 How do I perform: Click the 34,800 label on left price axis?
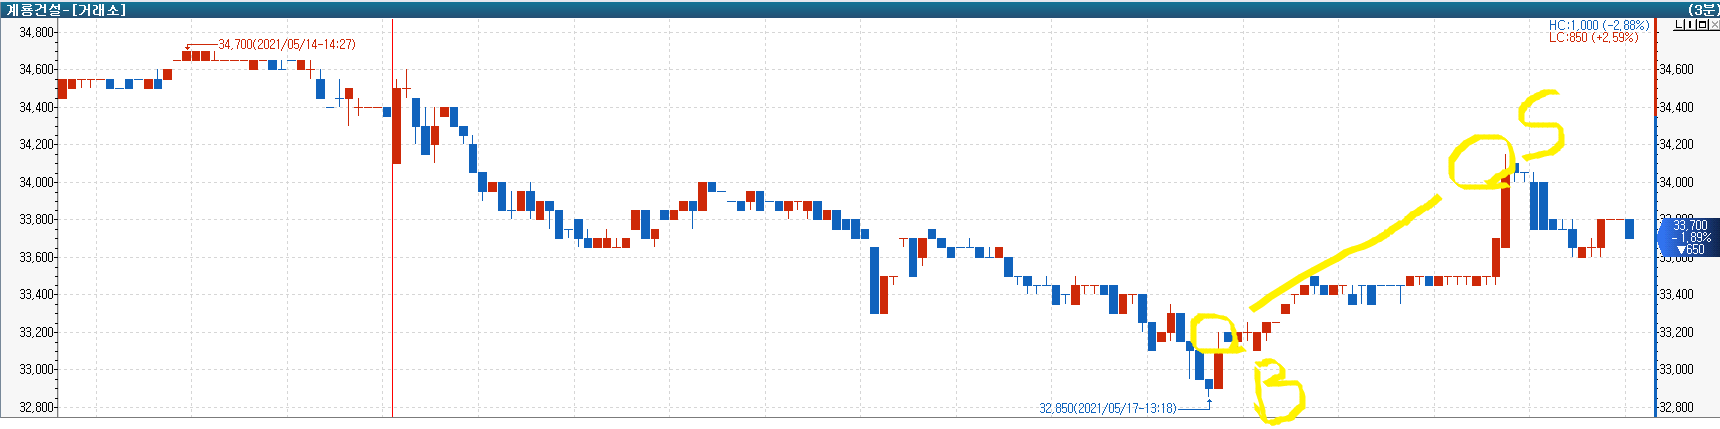point(36,32)
